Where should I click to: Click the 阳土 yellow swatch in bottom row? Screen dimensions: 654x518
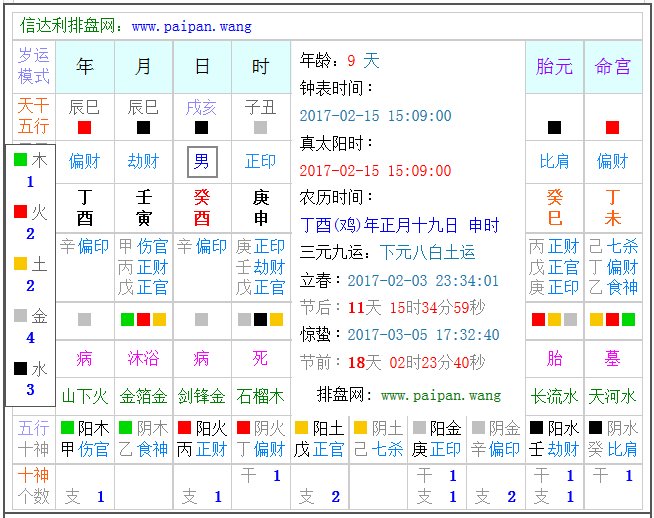(x=301, y=427)
